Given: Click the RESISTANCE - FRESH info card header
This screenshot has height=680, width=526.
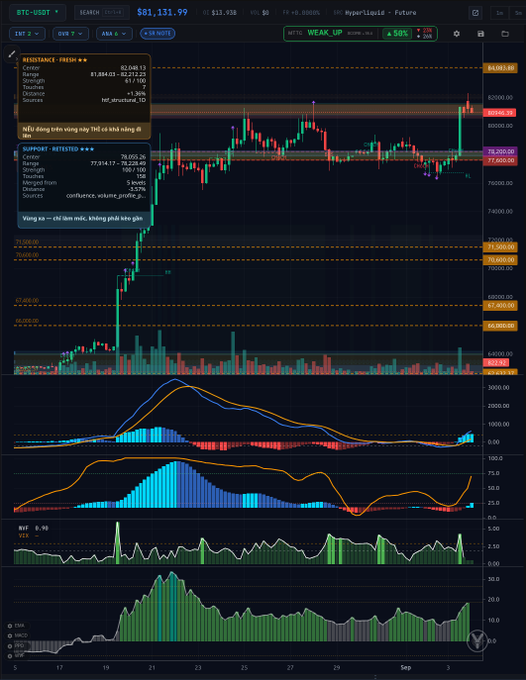Looking at the screenshot, I should click(x=55, y=60).
